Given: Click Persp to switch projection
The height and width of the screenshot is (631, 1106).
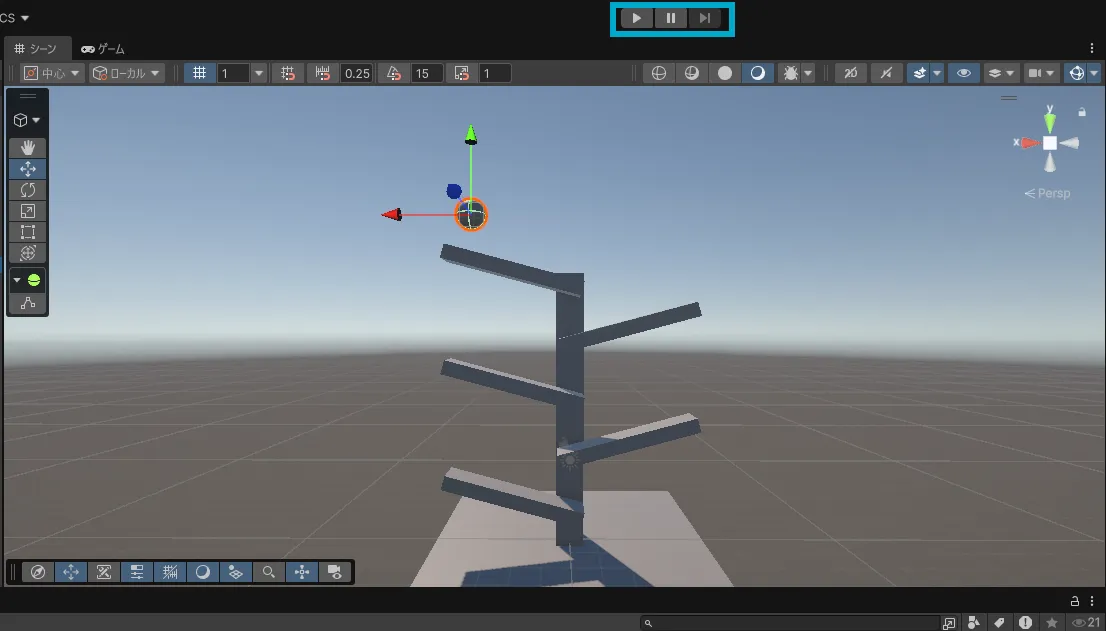Looking at the screenshot, I should pos(1047,193).
